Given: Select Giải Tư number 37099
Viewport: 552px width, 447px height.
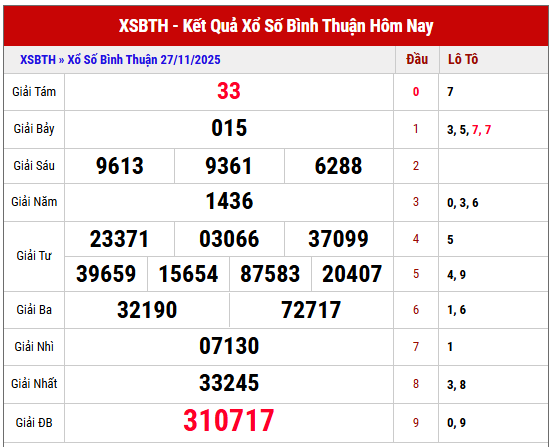Looking at the screenshot, I should click(x=338, y=239).
